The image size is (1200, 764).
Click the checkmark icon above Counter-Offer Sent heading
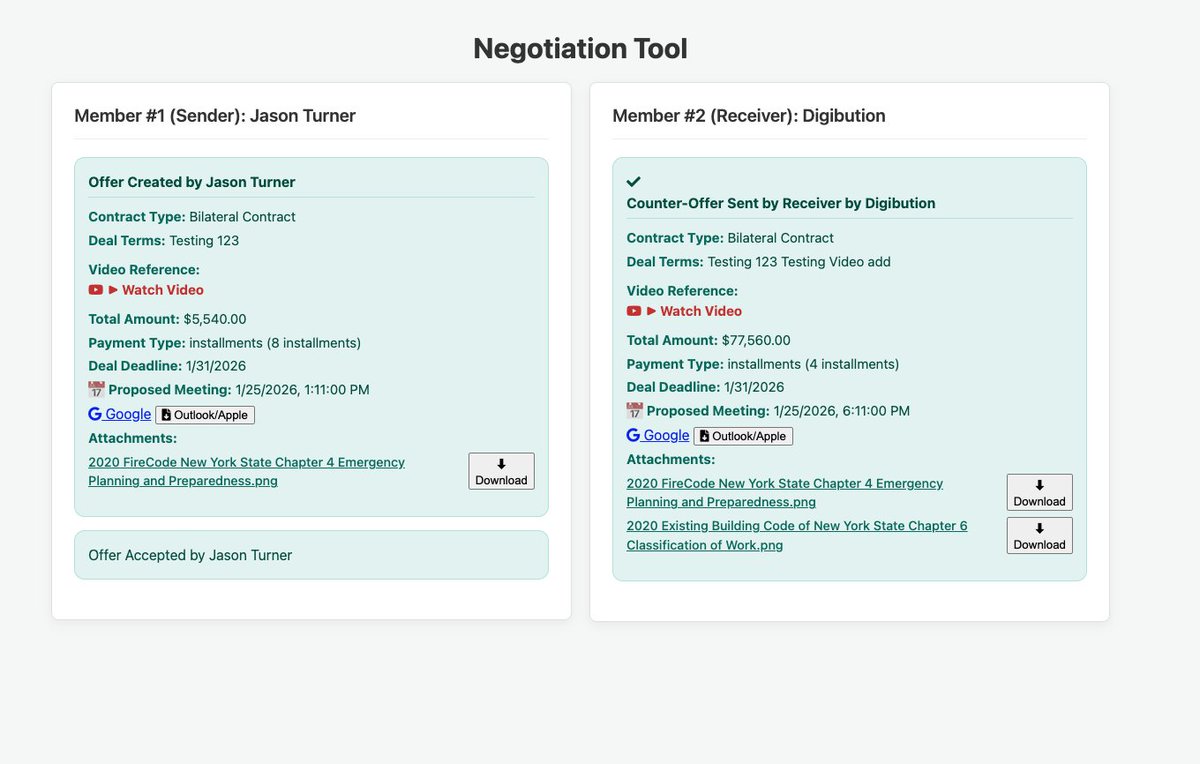pos(633,182)
